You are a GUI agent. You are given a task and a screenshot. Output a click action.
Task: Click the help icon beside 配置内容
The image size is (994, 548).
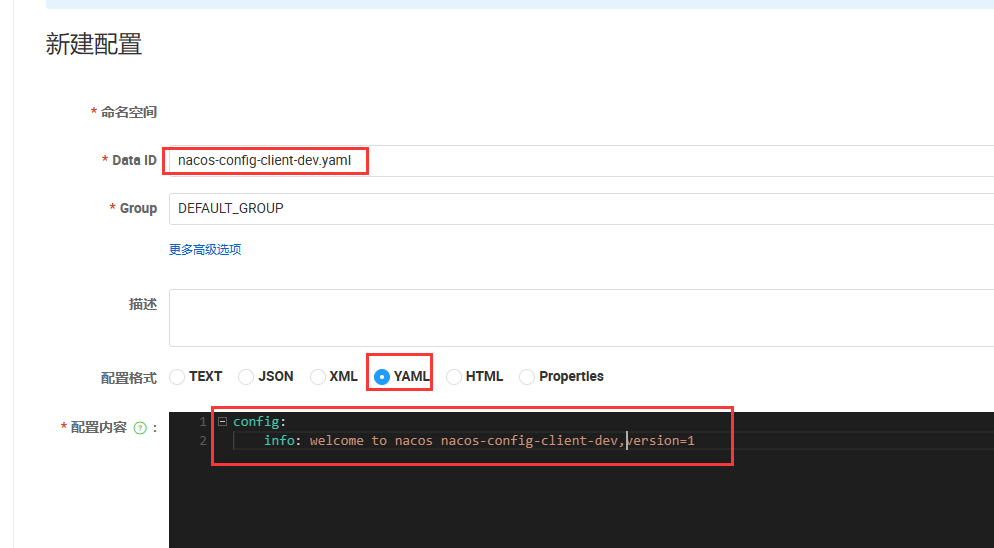click(140, 428)
